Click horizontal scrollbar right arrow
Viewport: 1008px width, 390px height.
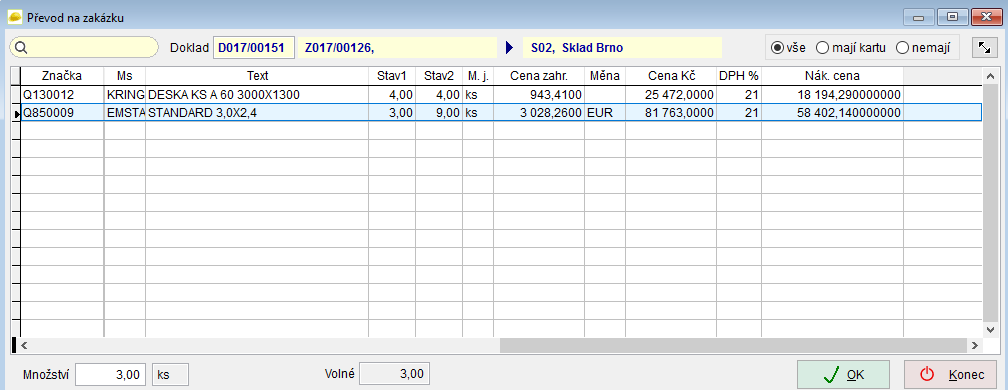coord(975,346)
